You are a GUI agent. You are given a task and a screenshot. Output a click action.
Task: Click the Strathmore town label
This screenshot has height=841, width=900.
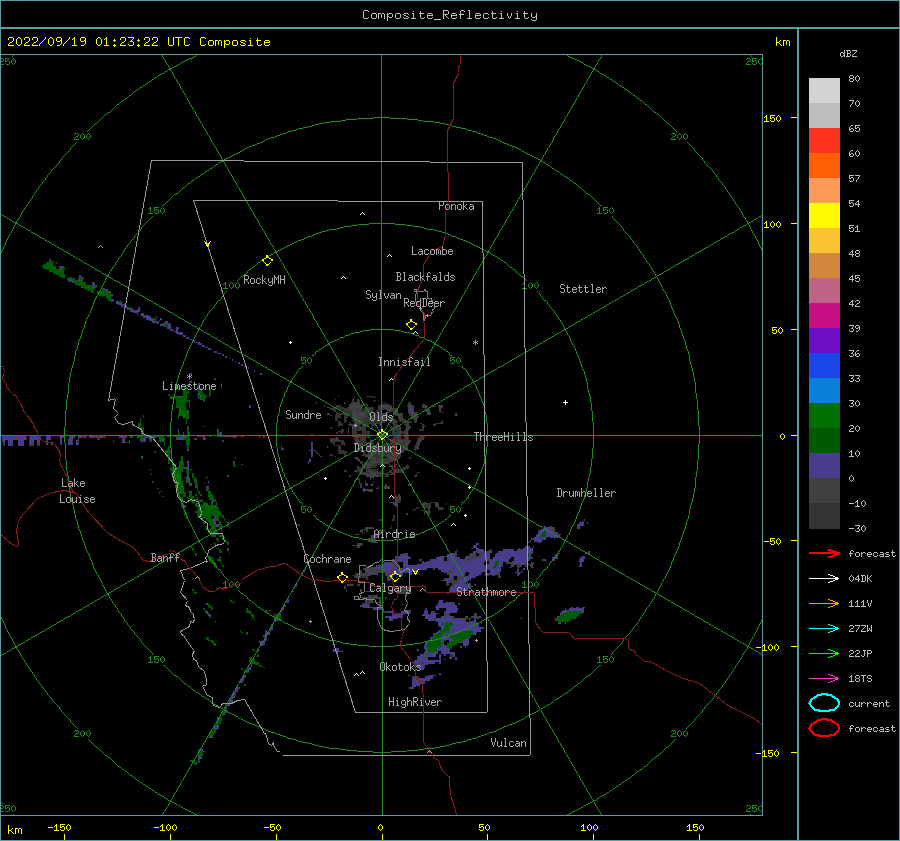point(486,592)
